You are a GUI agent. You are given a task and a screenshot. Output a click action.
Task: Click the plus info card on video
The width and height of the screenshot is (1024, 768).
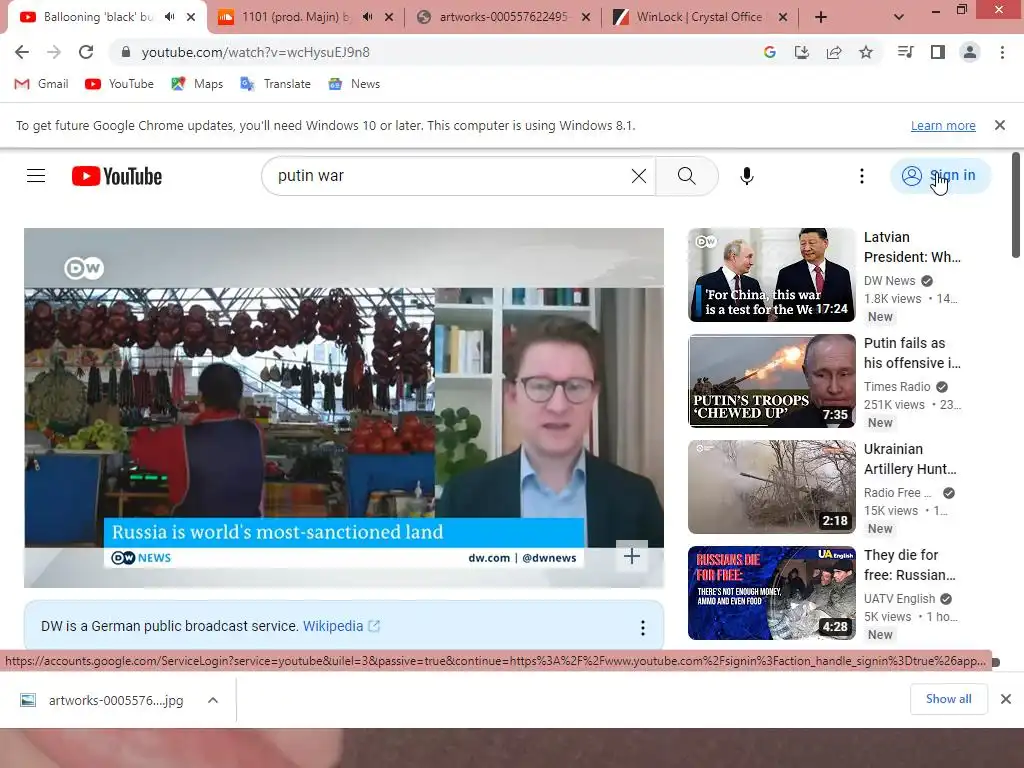coord(632,556)
